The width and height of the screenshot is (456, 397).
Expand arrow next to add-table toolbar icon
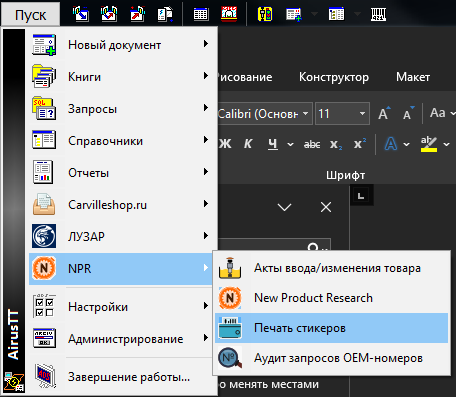[x=314, y=14]
